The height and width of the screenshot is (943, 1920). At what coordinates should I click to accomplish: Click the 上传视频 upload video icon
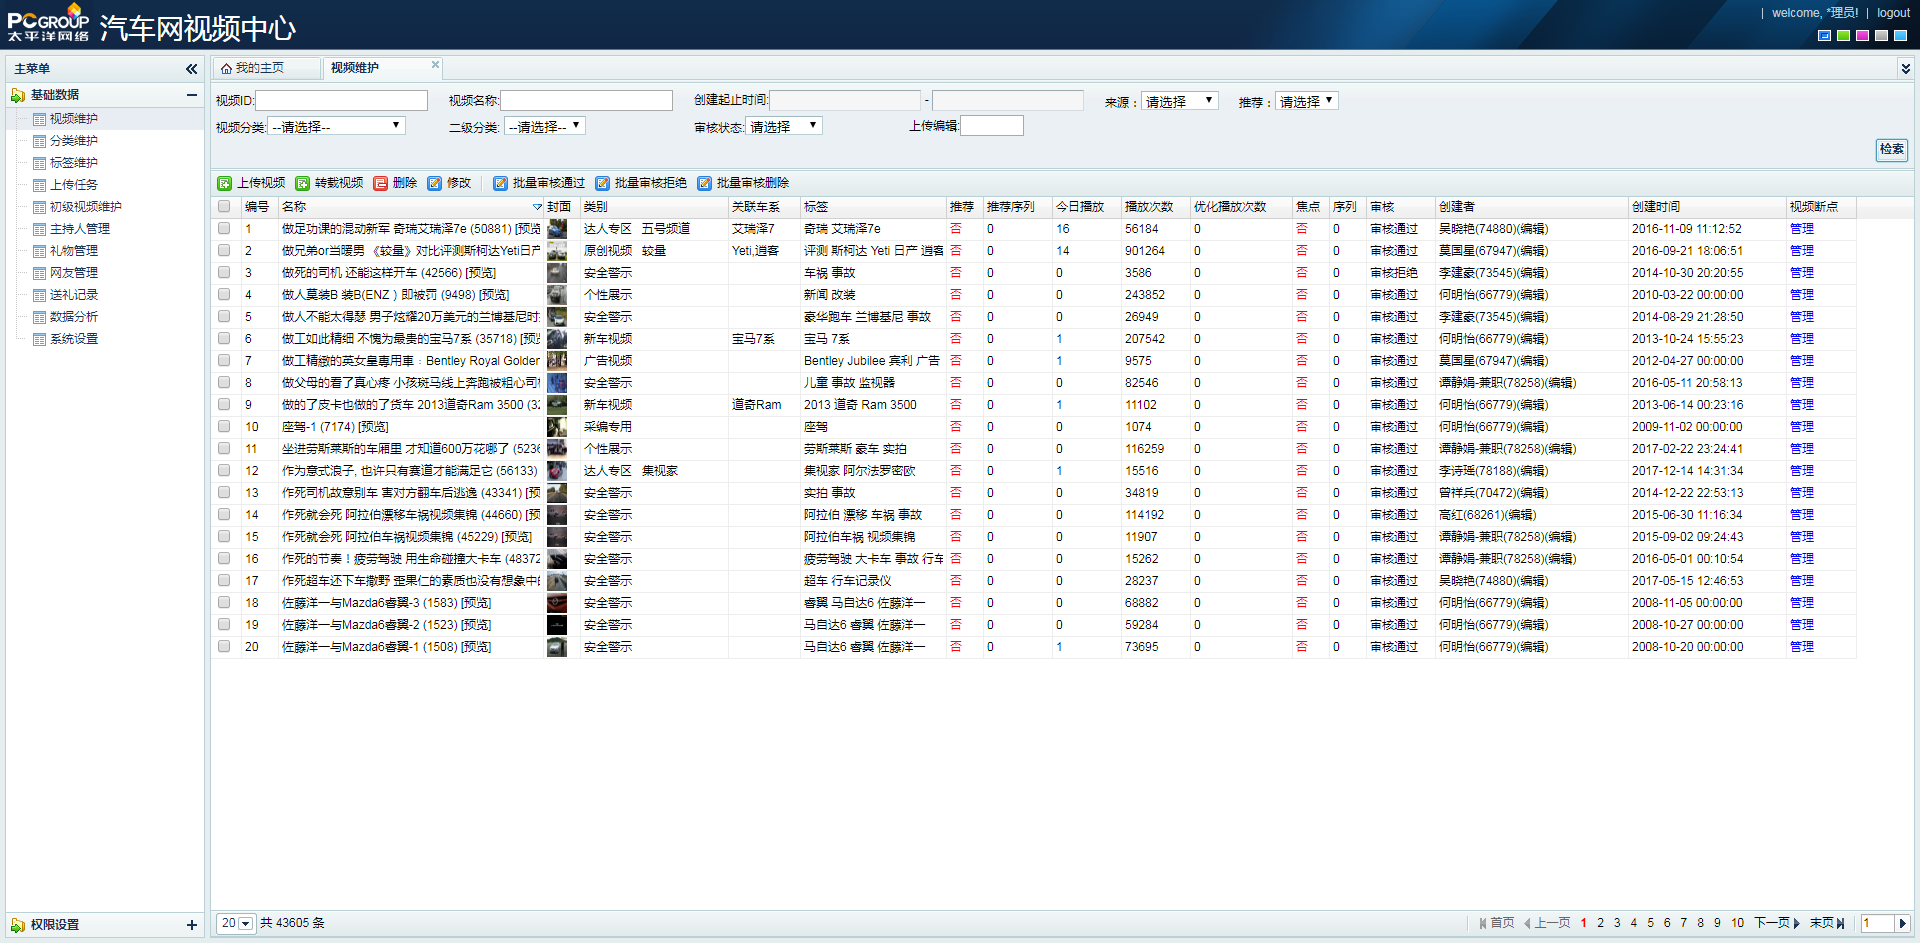(225, 183)
